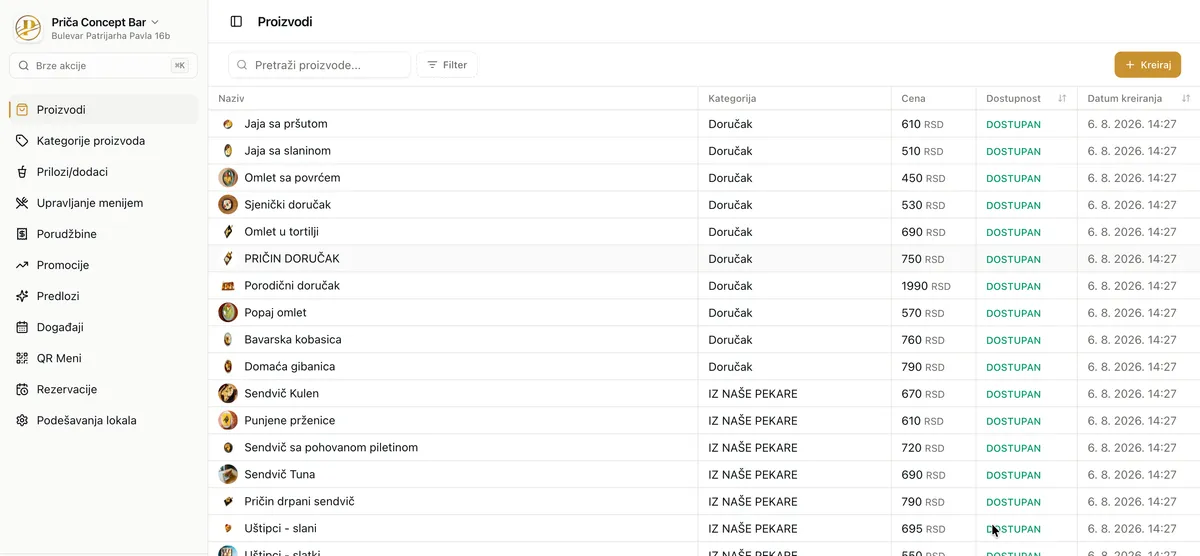Click the 450 RSD price cell

click(922, 178)
